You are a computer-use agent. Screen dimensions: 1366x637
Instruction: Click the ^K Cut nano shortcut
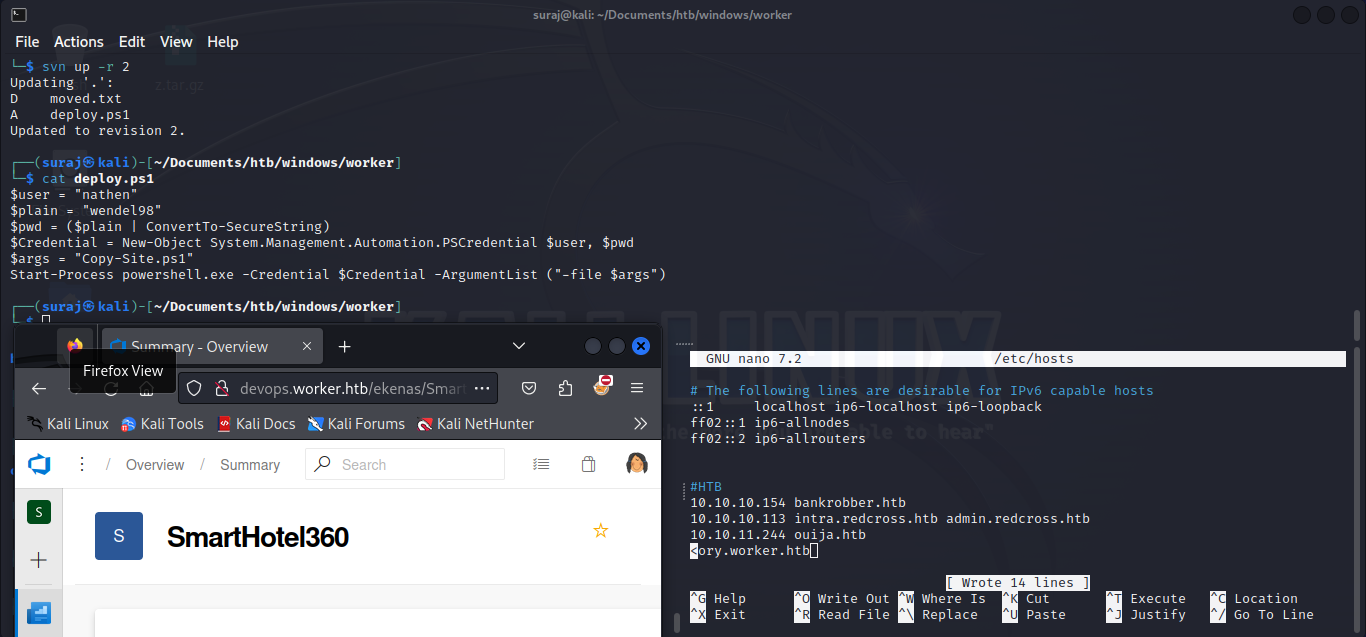click(1026, 599)
